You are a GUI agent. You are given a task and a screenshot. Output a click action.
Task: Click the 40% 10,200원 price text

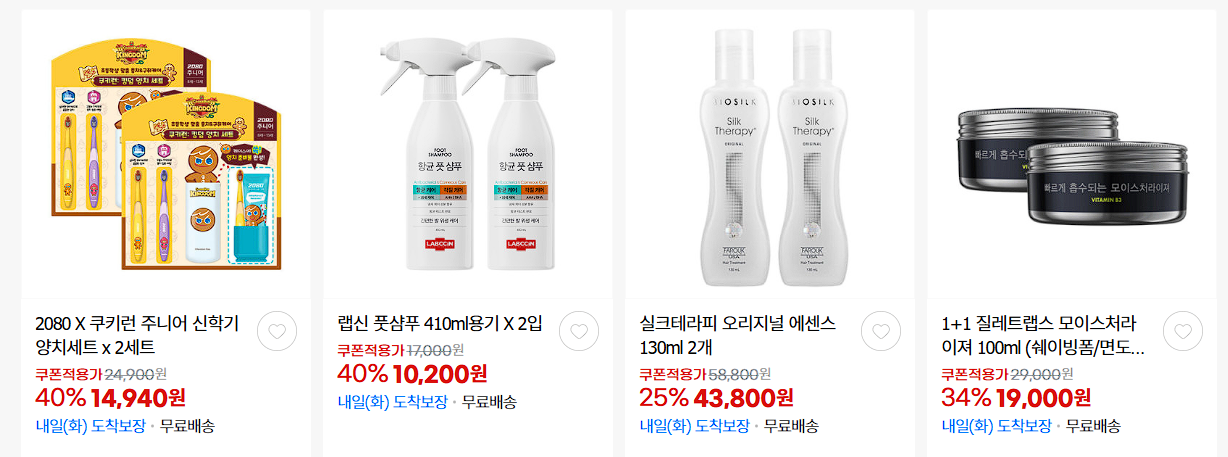coord(413,374)
